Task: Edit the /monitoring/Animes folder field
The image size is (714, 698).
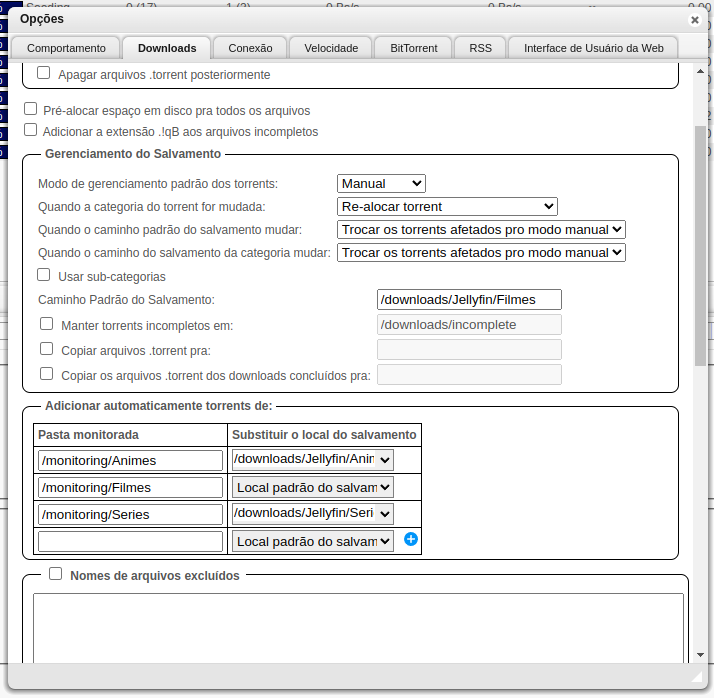Action: click(x=130, y=460)
